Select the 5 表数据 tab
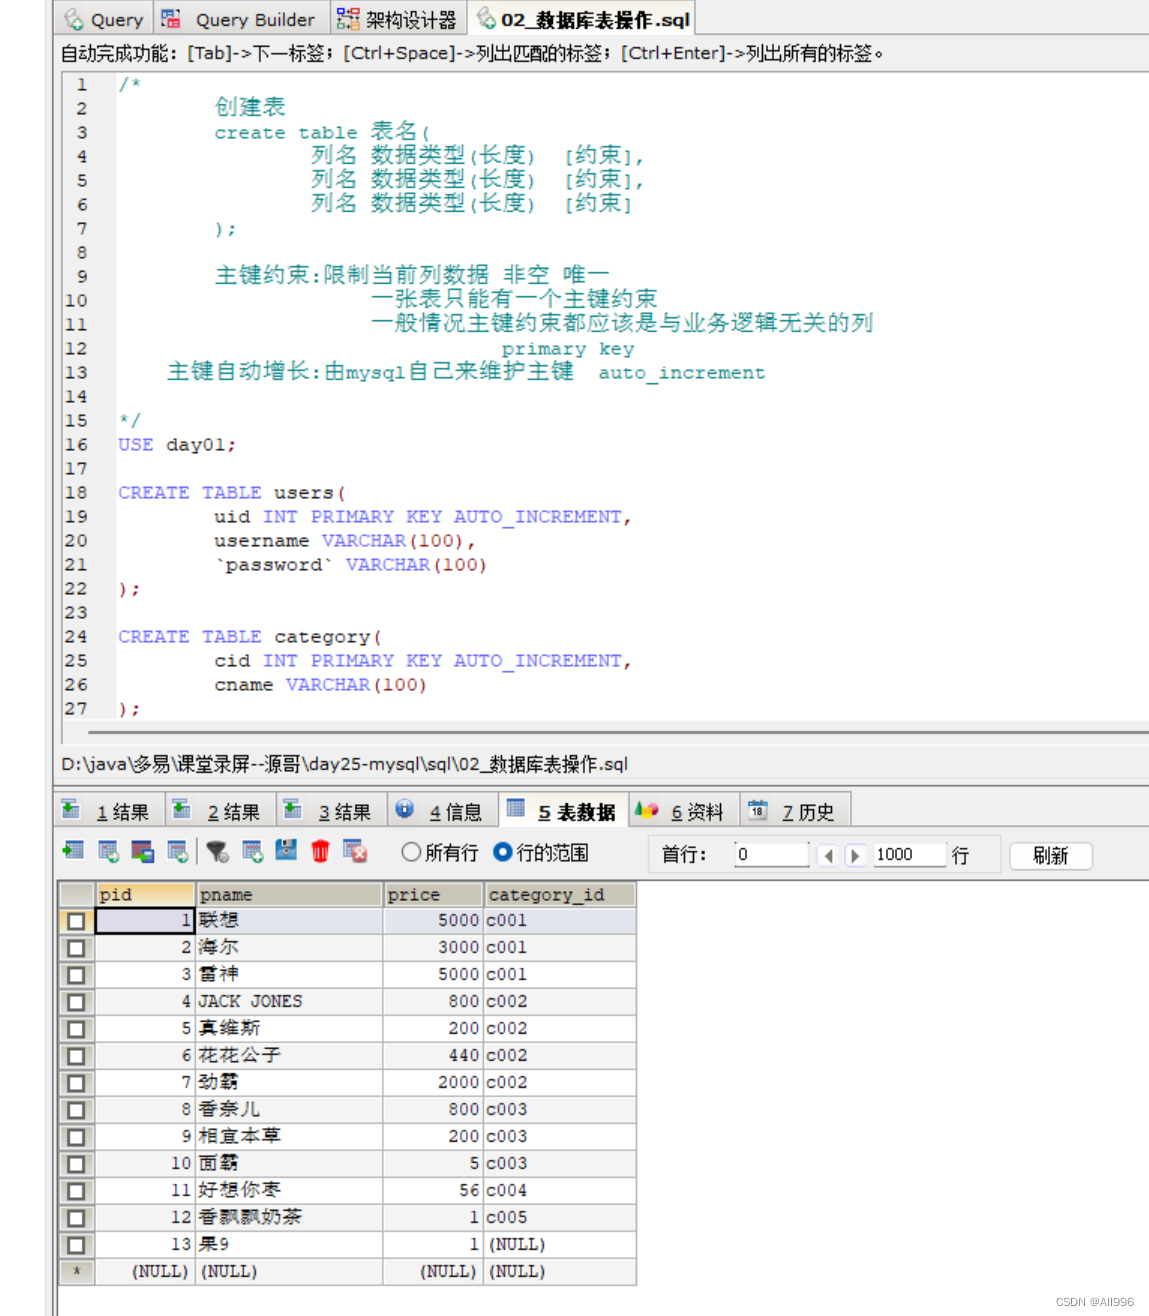This screenshot has height=1316, width=1149. (x=561, y=811)
